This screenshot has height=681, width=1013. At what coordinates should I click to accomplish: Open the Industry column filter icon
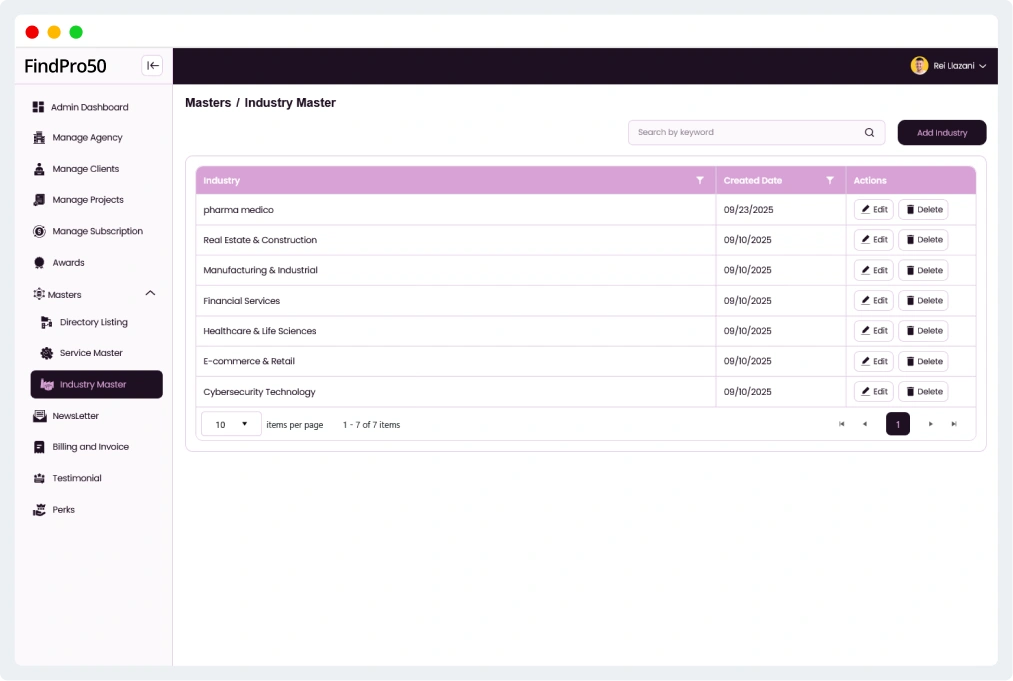click(700, 180)
